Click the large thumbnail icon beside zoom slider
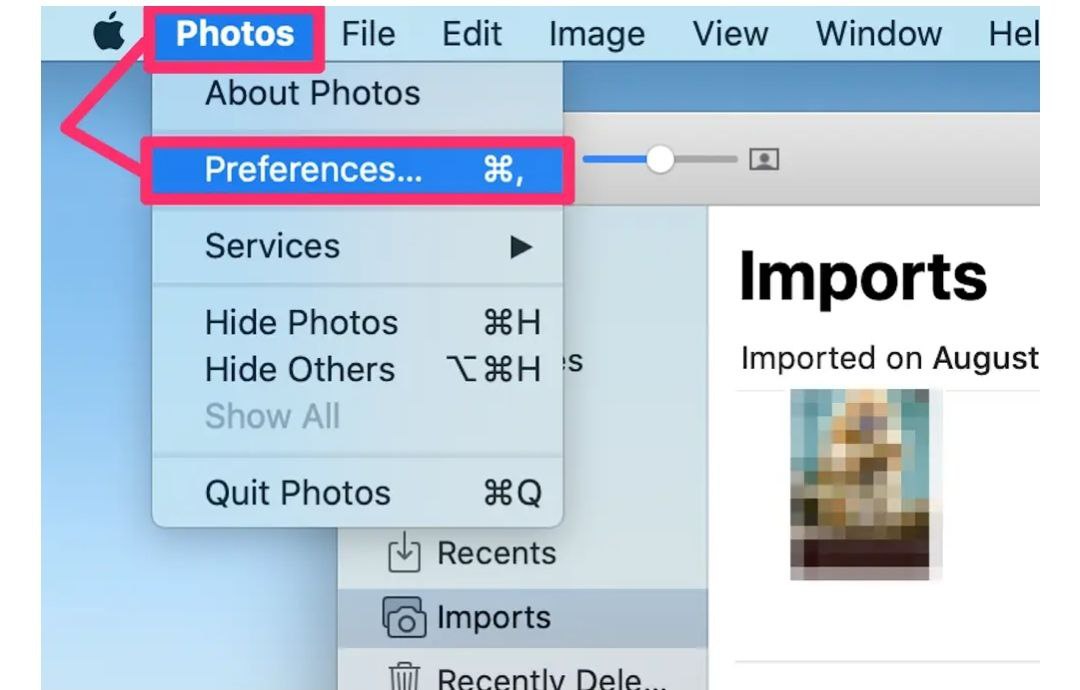1080x690 pixels. 764,159
